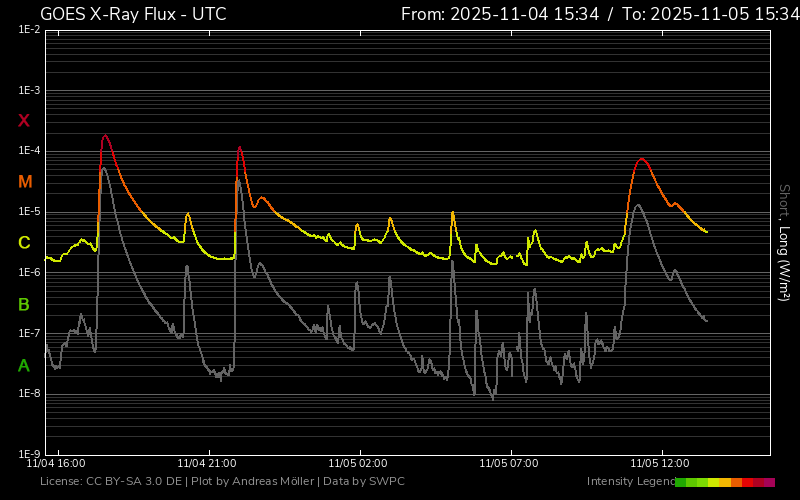Select the 11/05 02:00 time axis label
This screenshot has width=800, height=500.
[357, 464]
